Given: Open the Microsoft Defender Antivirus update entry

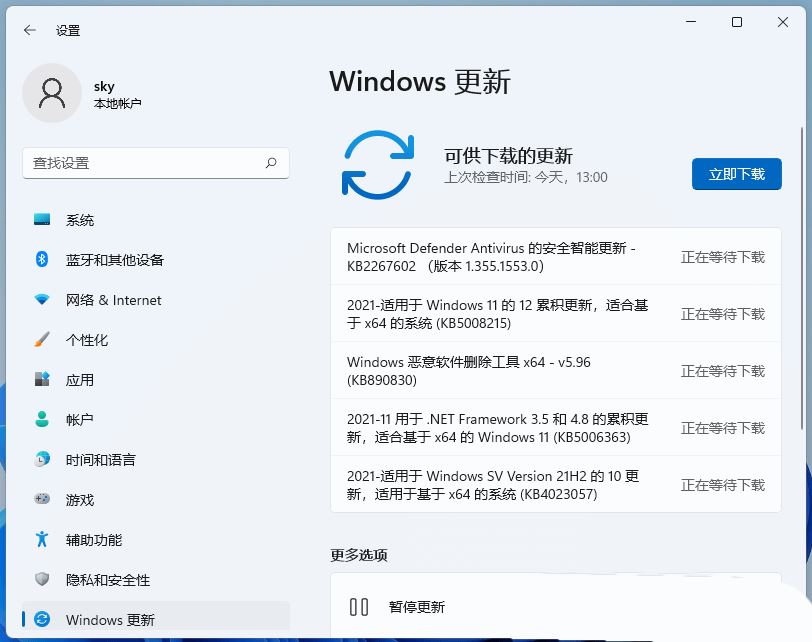Looking at the screenshot, I should [x=500, y=257].
